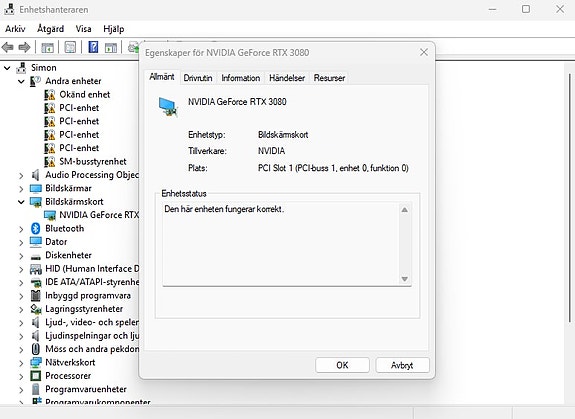This screenshot has width=575, height=419.
Task: Switch to the Drivrutin tab
Action: pyautogui.click(x=198, y=78)
